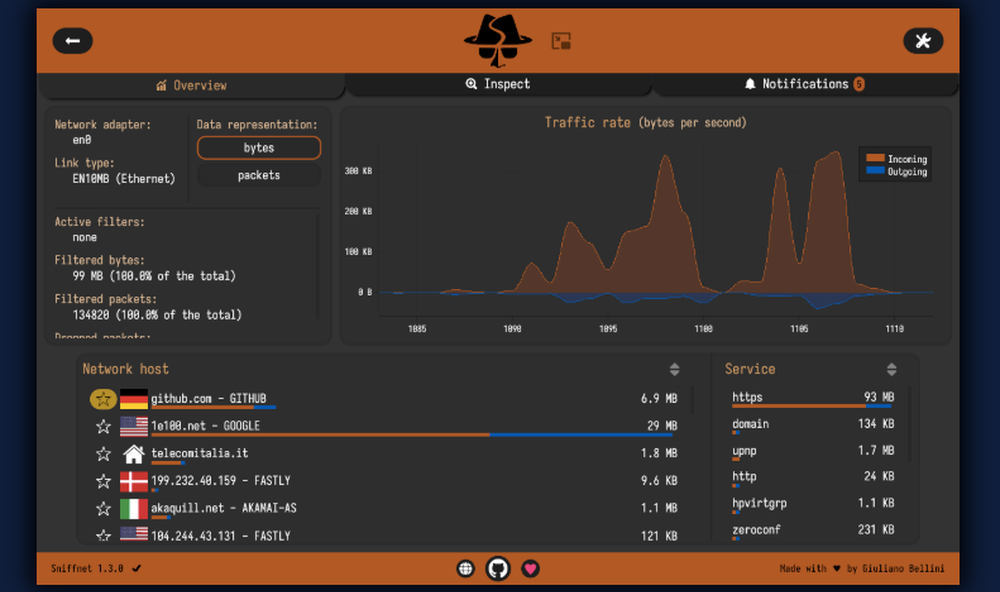This screenshot has width=1000, height=592.
Task: Click the Network host list scrollbar
Action: (692, 399)
